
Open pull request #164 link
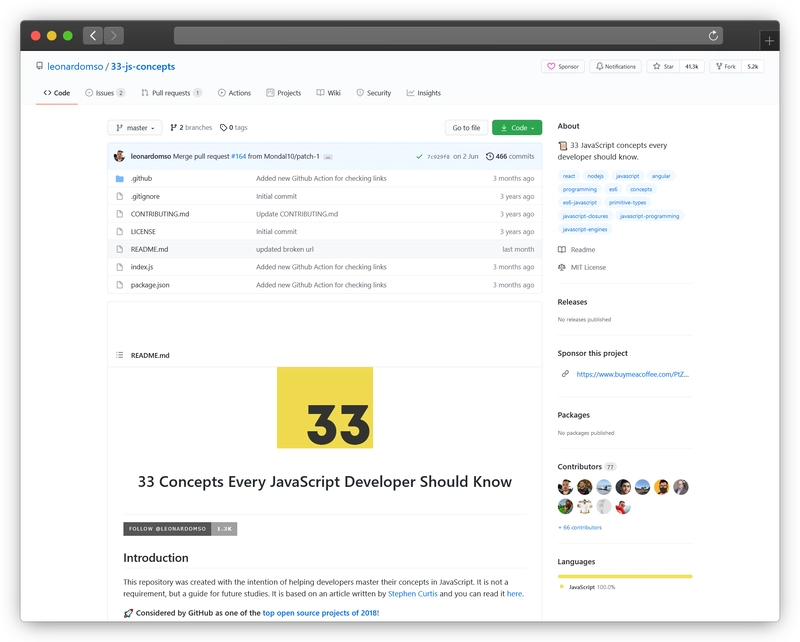tap(239, 156)
